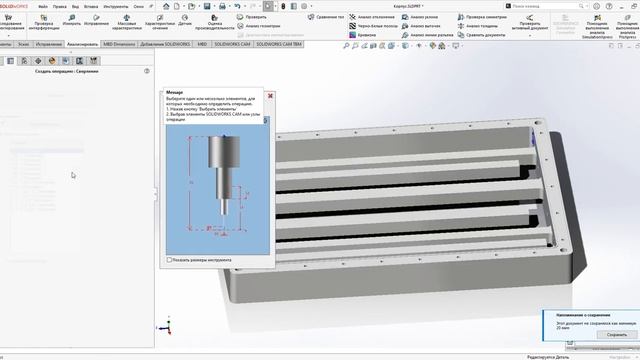Image resolution: width=640 pixels, height=360 pixels.
Task: Collapse the left panel with the side handle
Action: (x=156, y=194)
